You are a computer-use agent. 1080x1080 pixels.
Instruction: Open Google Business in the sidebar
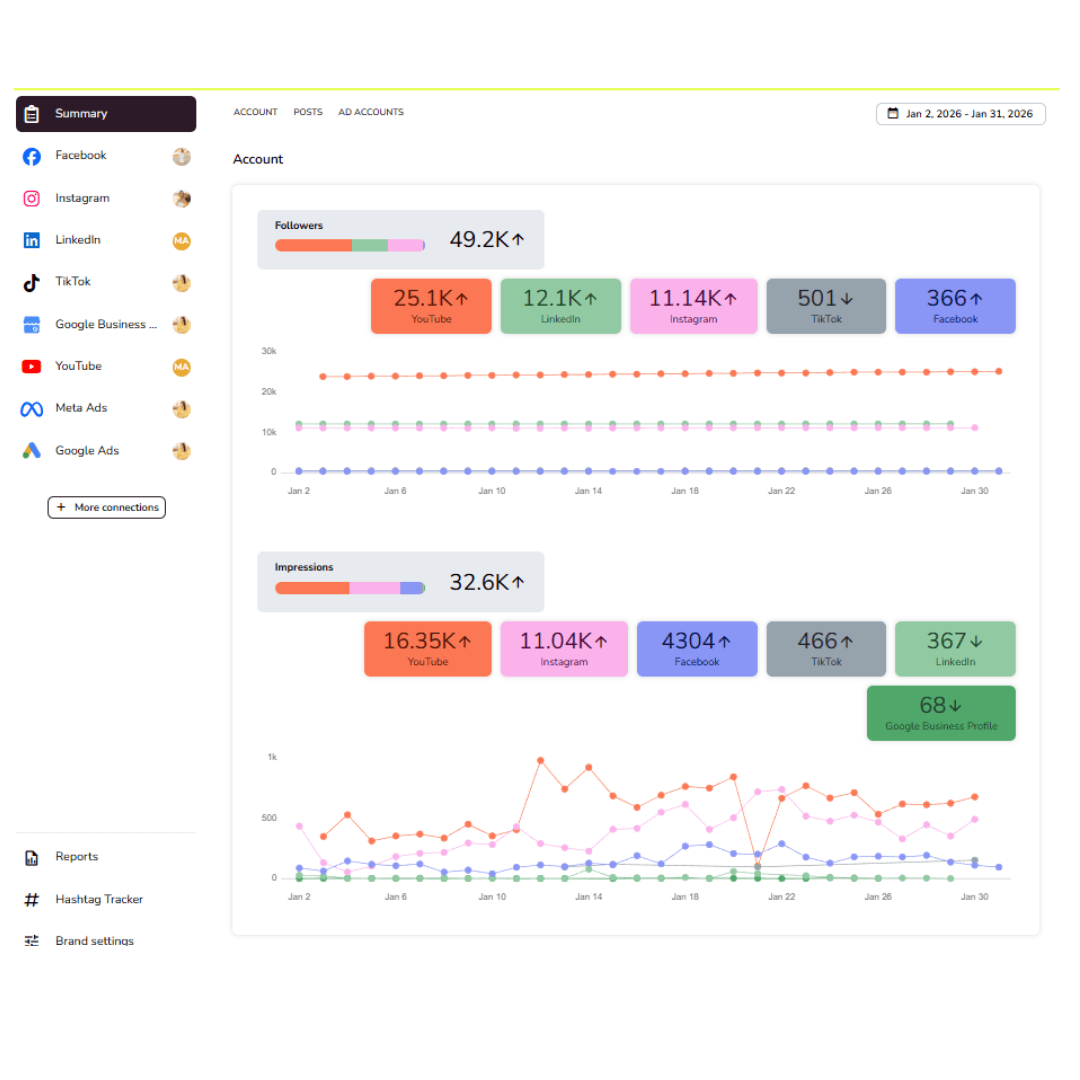tap(106, 325)
